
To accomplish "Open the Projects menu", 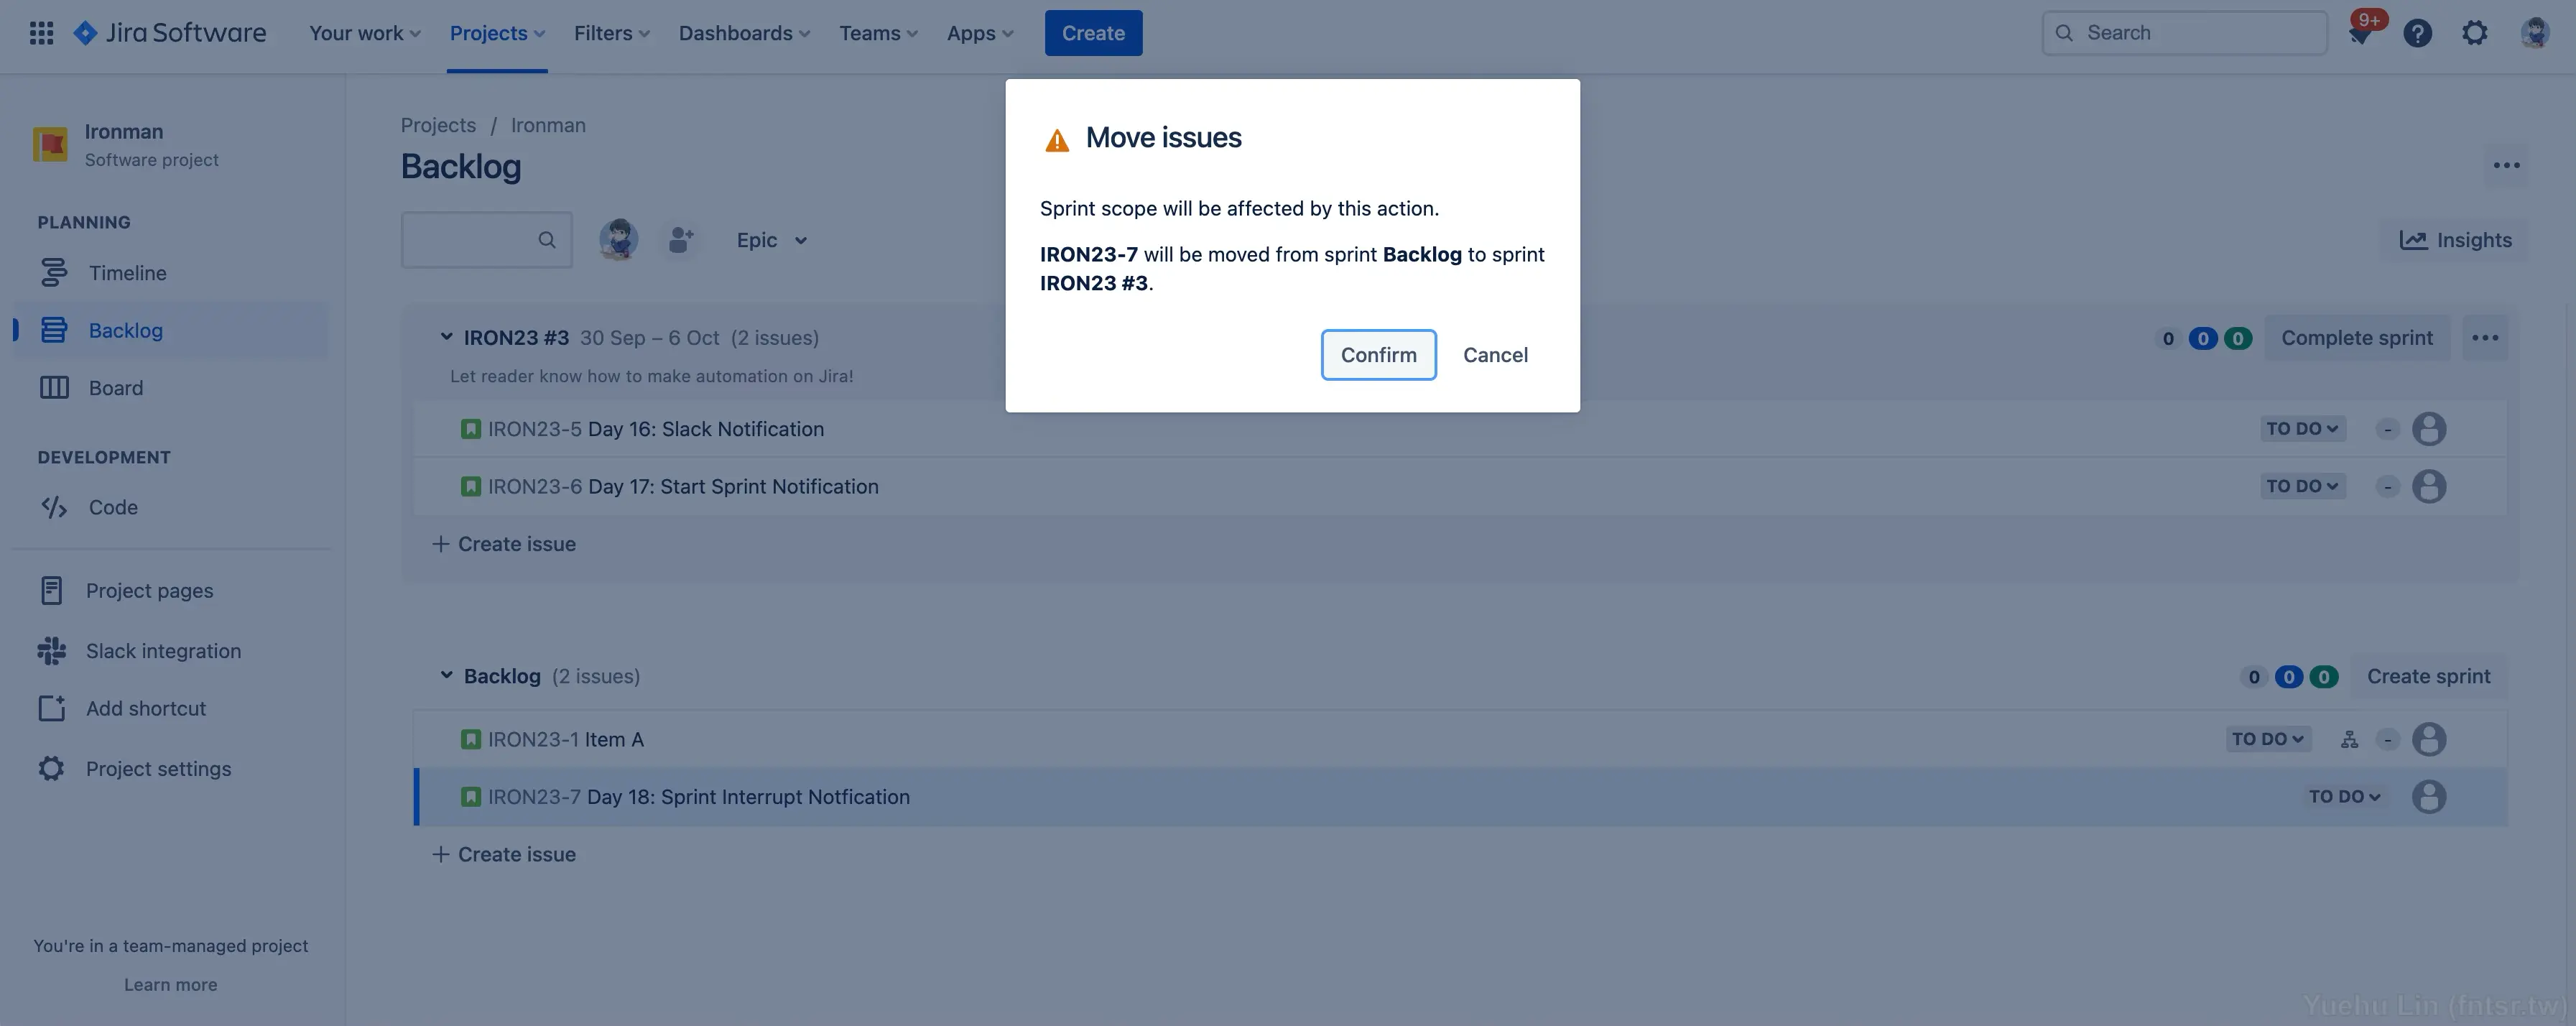I will (x=497, y=33).
